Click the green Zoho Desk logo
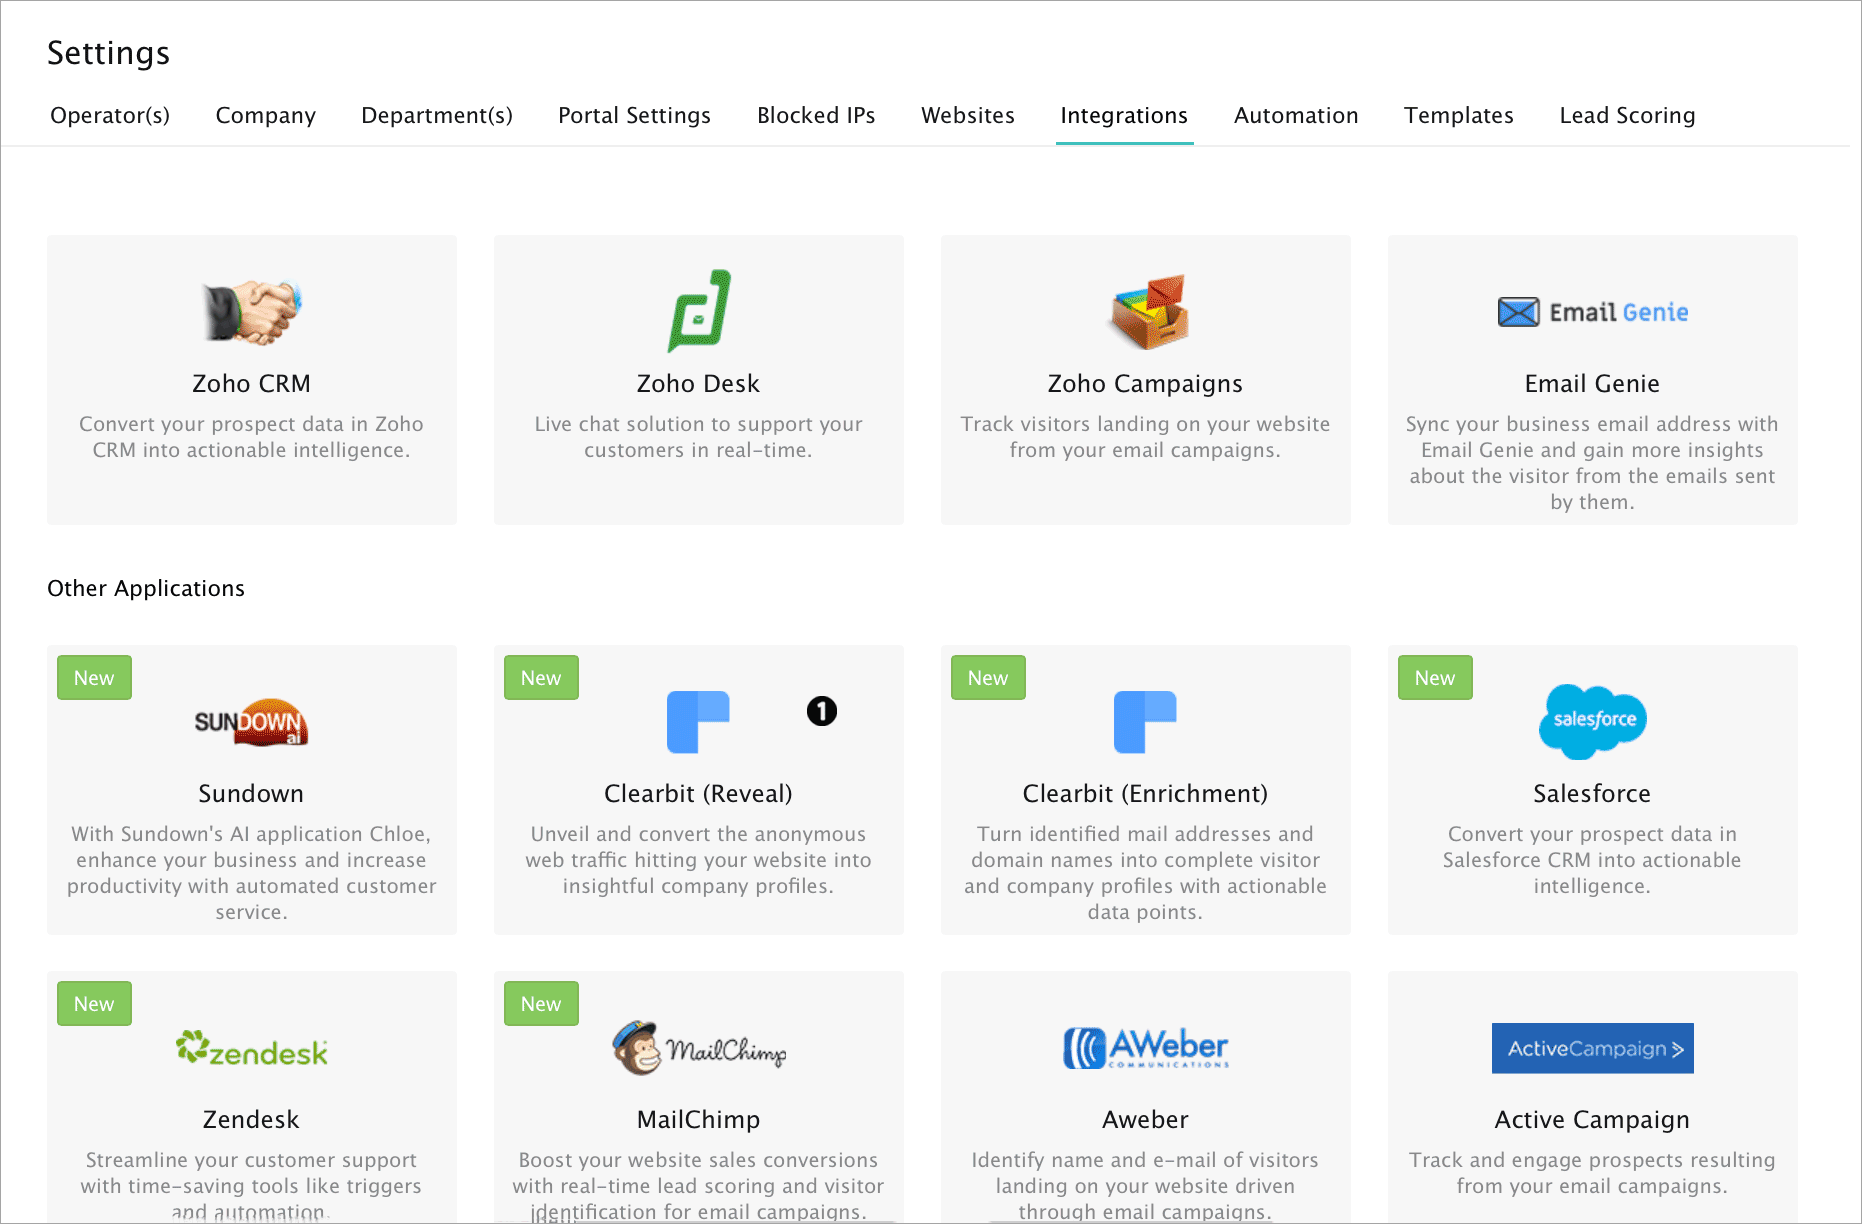The image size is (1862, 1224). point(699,311)
